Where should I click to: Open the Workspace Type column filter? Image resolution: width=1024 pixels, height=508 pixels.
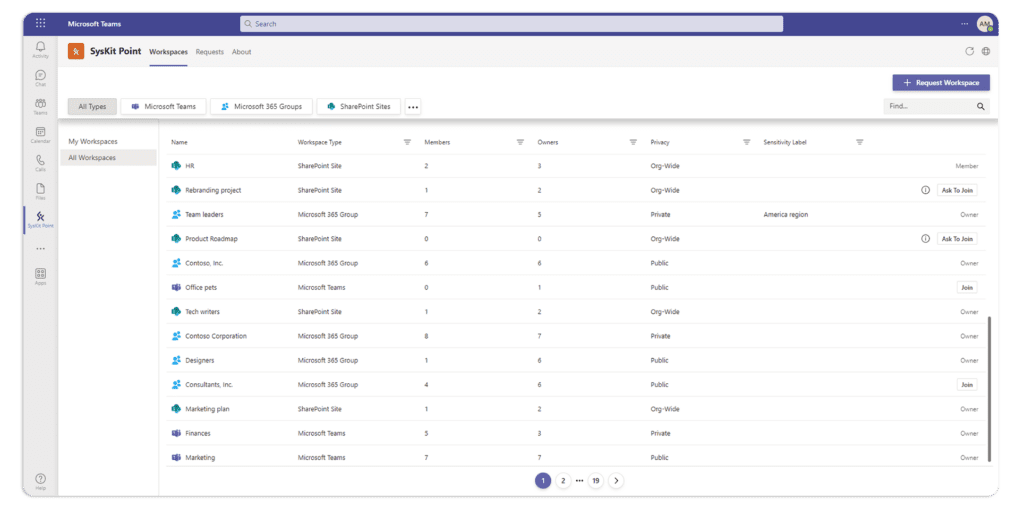[407, 142]
